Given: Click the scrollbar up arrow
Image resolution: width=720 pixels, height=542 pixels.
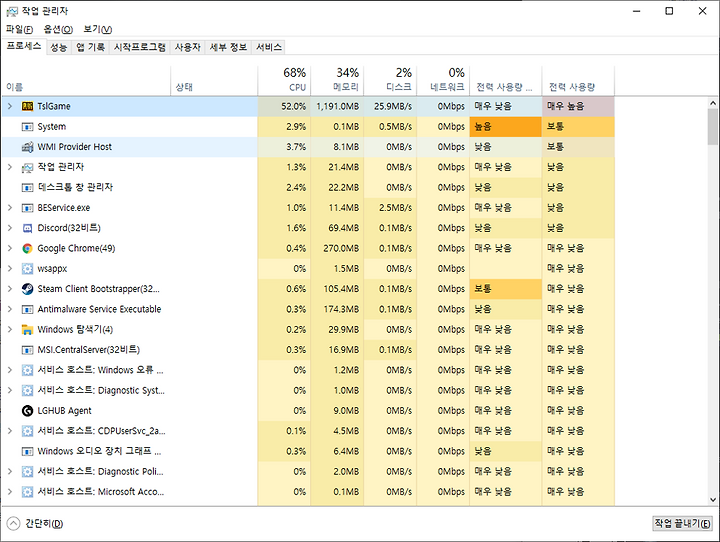Looking at the screenshot, I should point(712,103).
